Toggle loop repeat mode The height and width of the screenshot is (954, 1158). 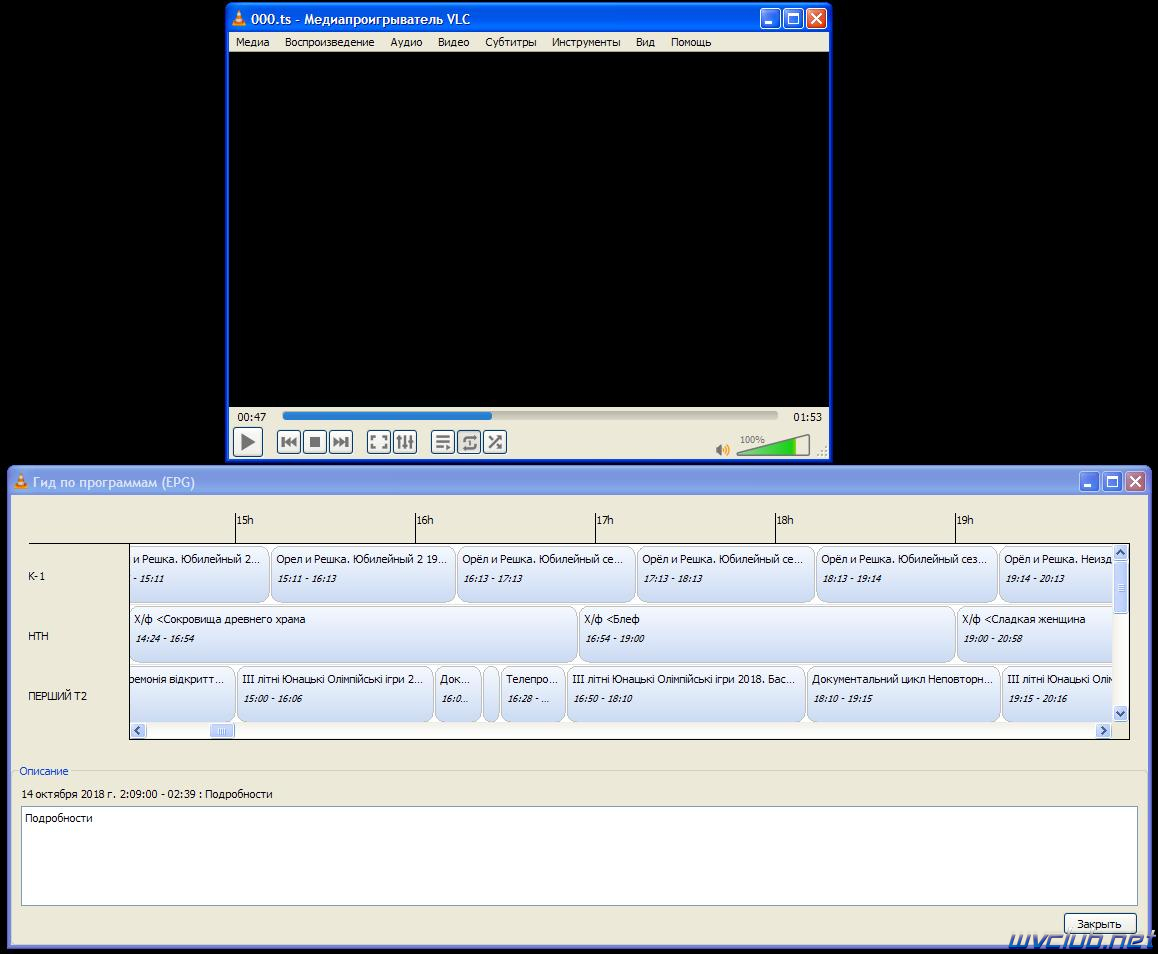coord(469,442)
